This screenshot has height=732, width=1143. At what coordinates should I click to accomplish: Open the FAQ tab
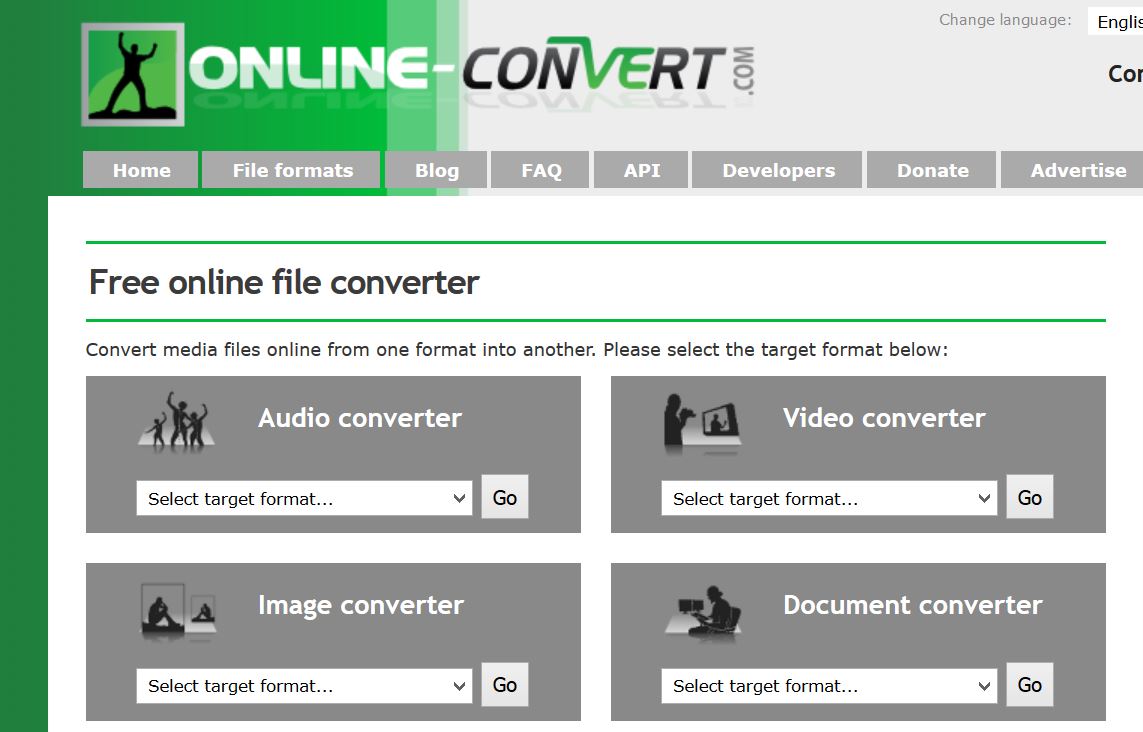[x=540, y=170]
